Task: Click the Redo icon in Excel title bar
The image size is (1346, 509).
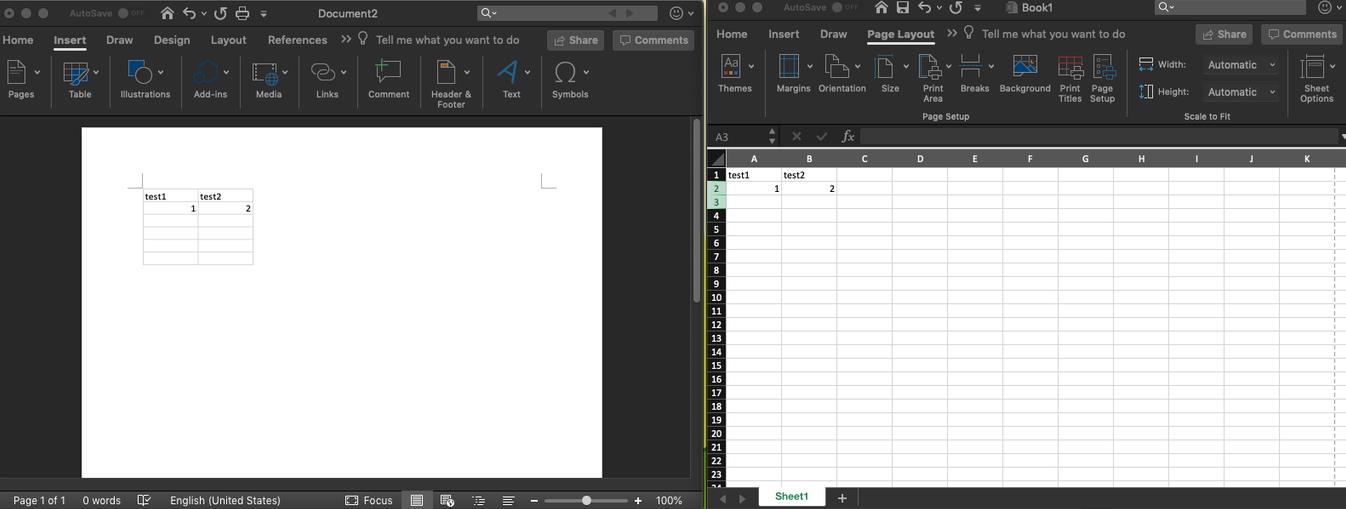Action: tap(955, 8)
